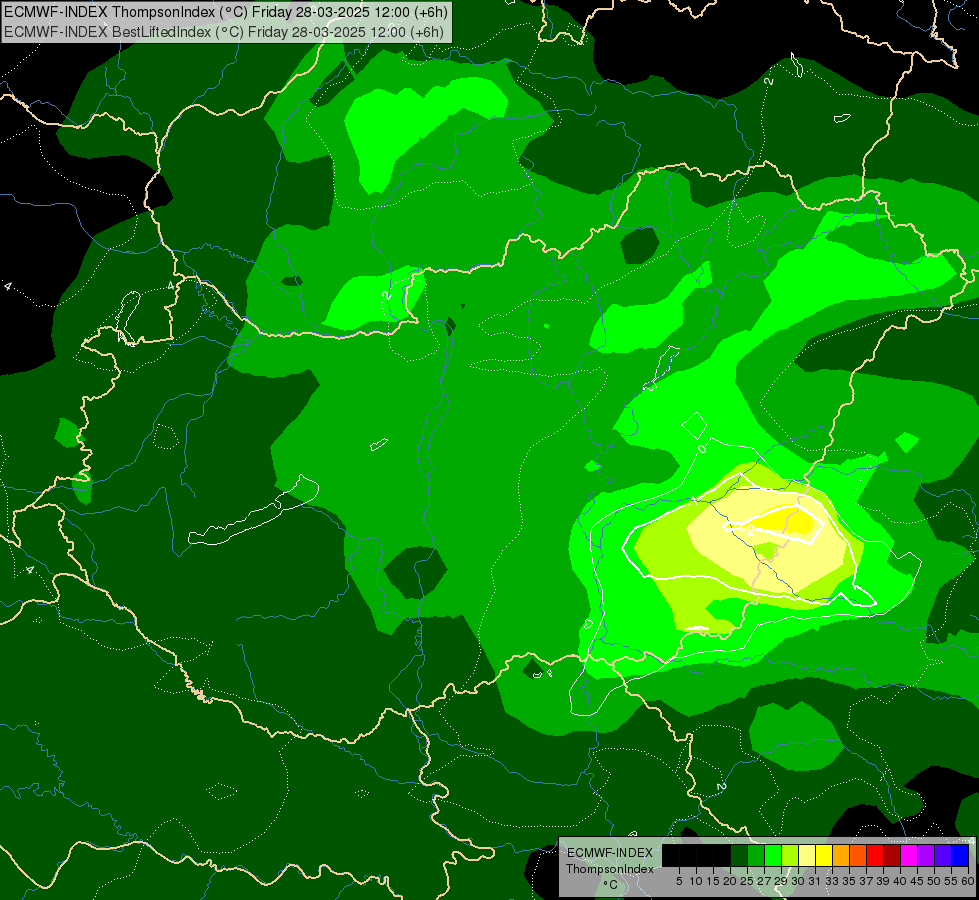Viewport: 979px width, 900px height.
Task: Click the 0 contour label above yellow area
Action: 702,448
